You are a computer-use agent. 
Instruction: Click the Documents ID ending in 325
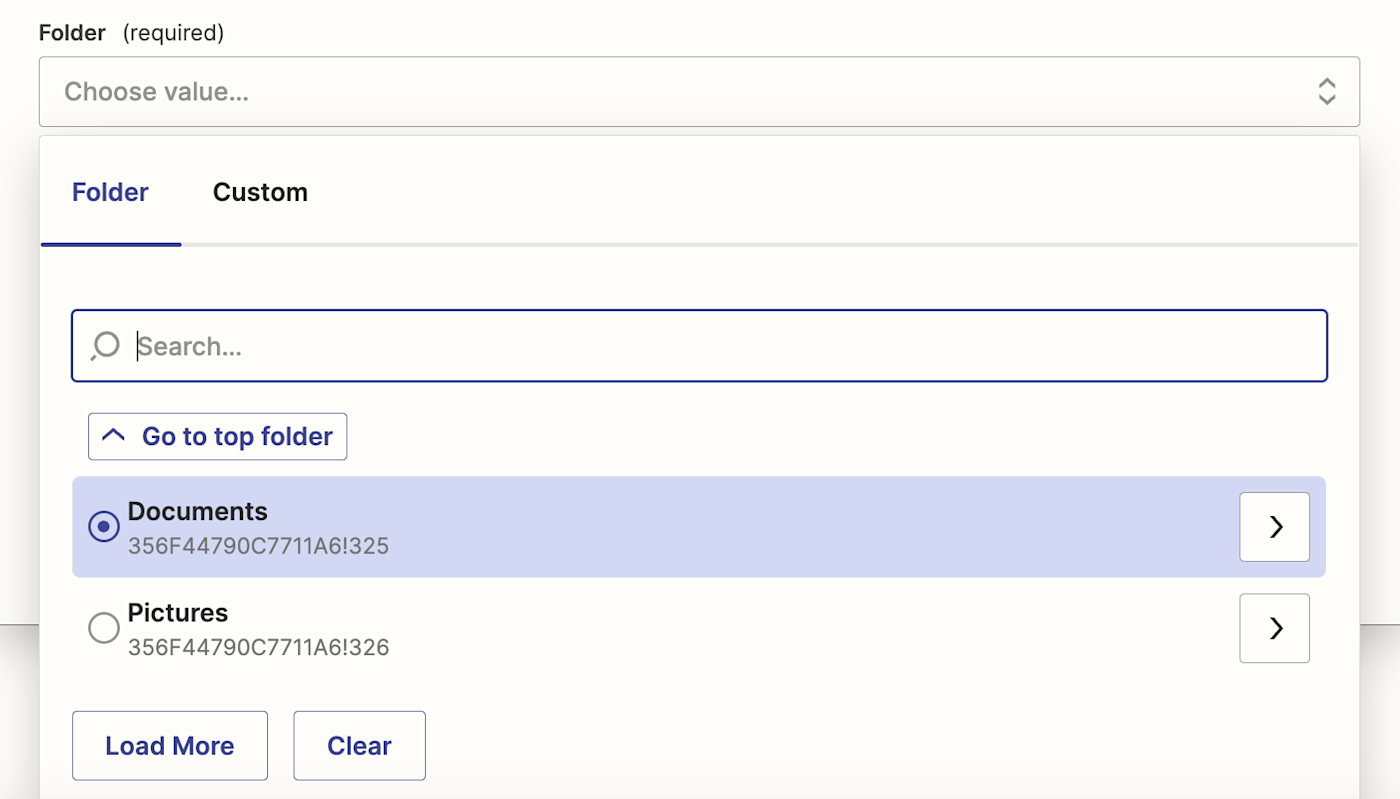coord(258,546)
